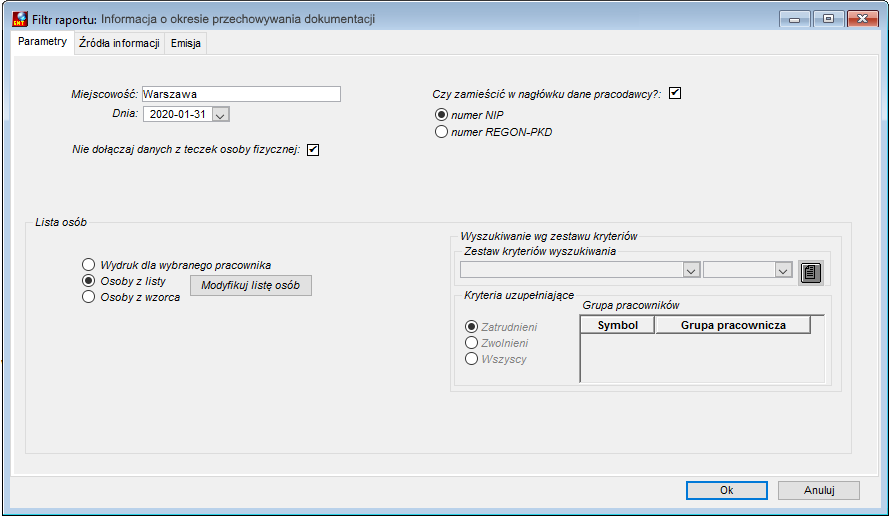889x516 pixels.
Task: Click the Grupa pracownicza column header
Action: point(733,325)
